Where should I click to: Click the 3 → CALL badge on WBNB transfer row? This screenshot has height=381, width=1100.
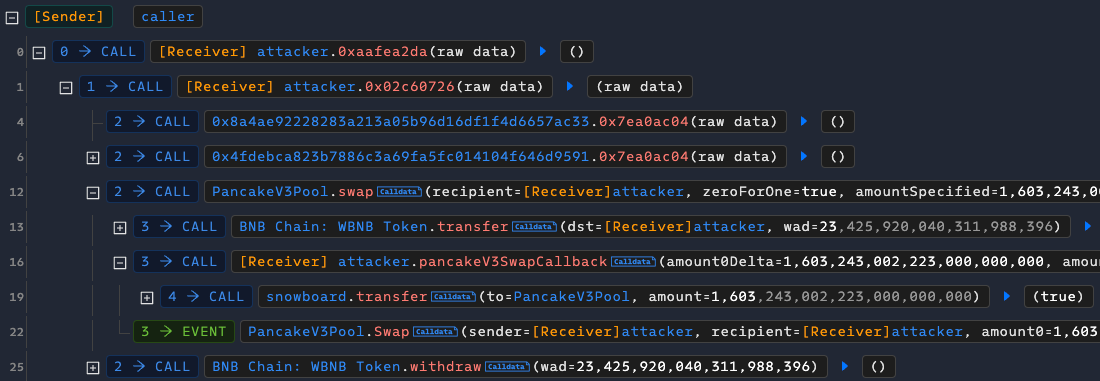point(180,227)
